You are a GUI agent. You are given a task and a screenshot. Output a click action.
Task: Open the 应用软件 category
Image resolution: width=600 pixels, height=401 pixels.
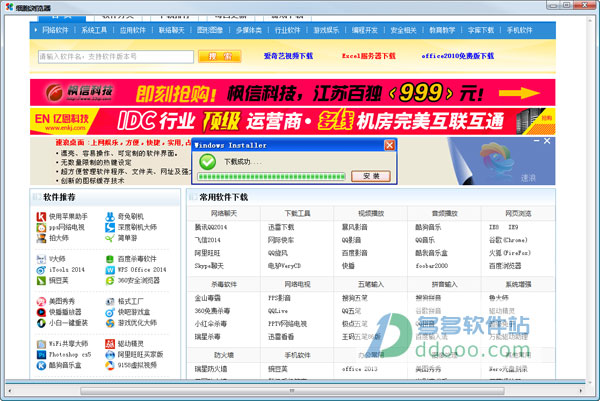(x=133, y=30)
